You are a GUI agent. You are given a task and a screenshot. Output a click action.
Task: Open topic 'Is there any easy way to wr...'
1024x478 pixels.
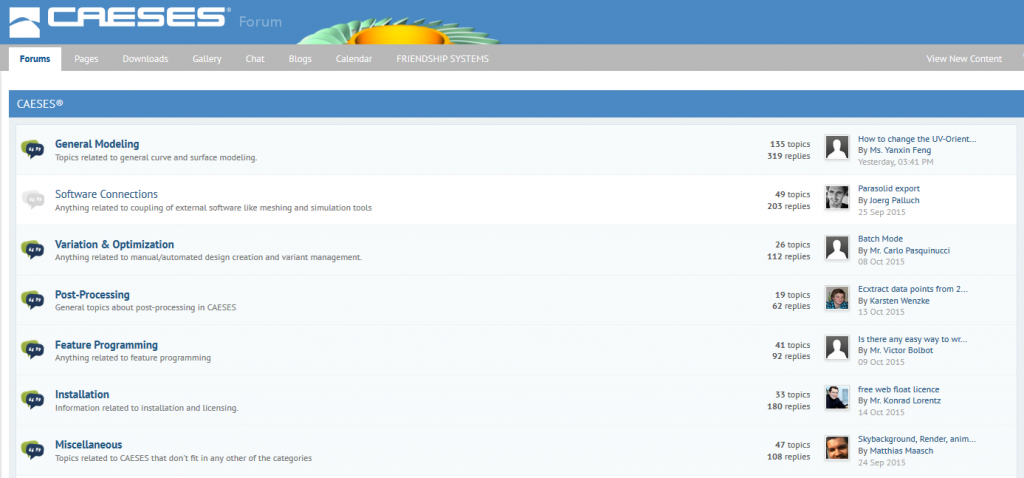tap(912, 339)
